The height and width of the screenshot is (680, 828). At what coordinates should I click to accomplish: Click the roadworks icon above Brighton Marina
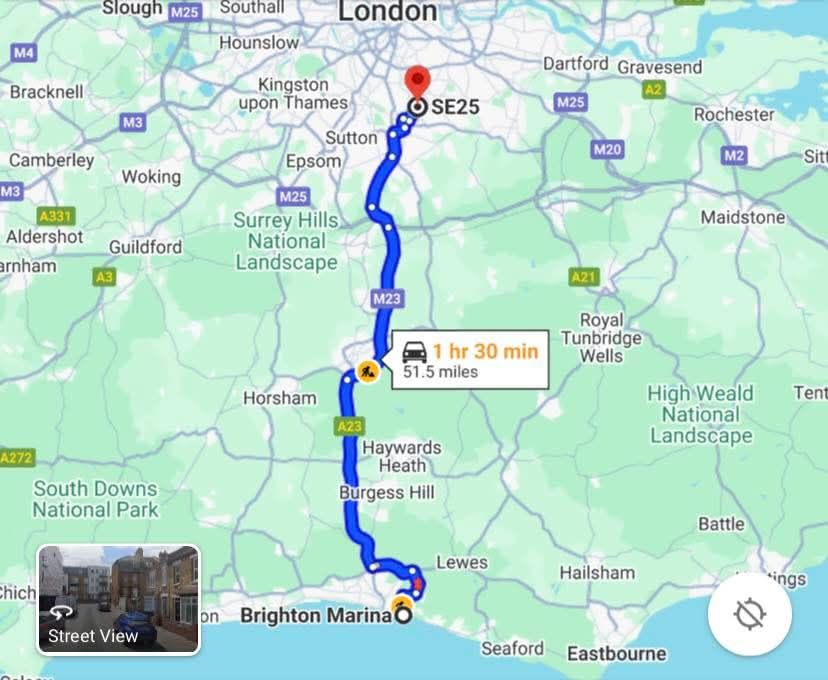pos(402,602)
